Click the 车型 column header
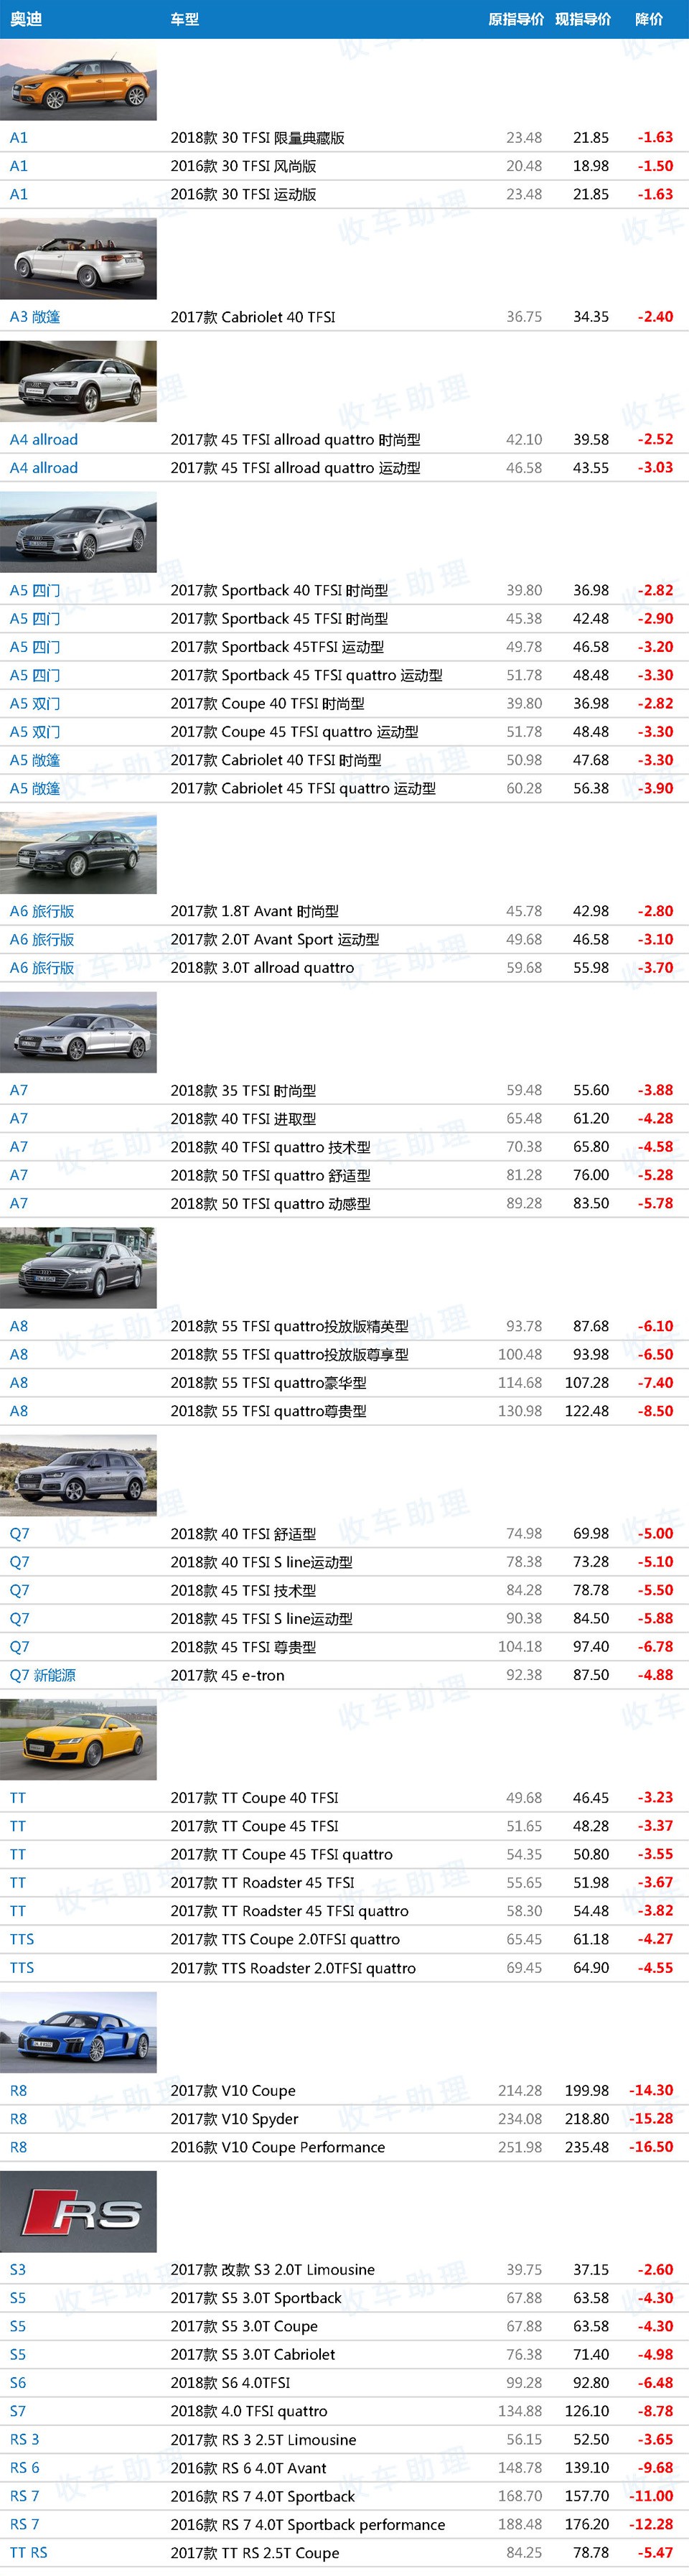 pyautogui.click(x=185, y=19)
